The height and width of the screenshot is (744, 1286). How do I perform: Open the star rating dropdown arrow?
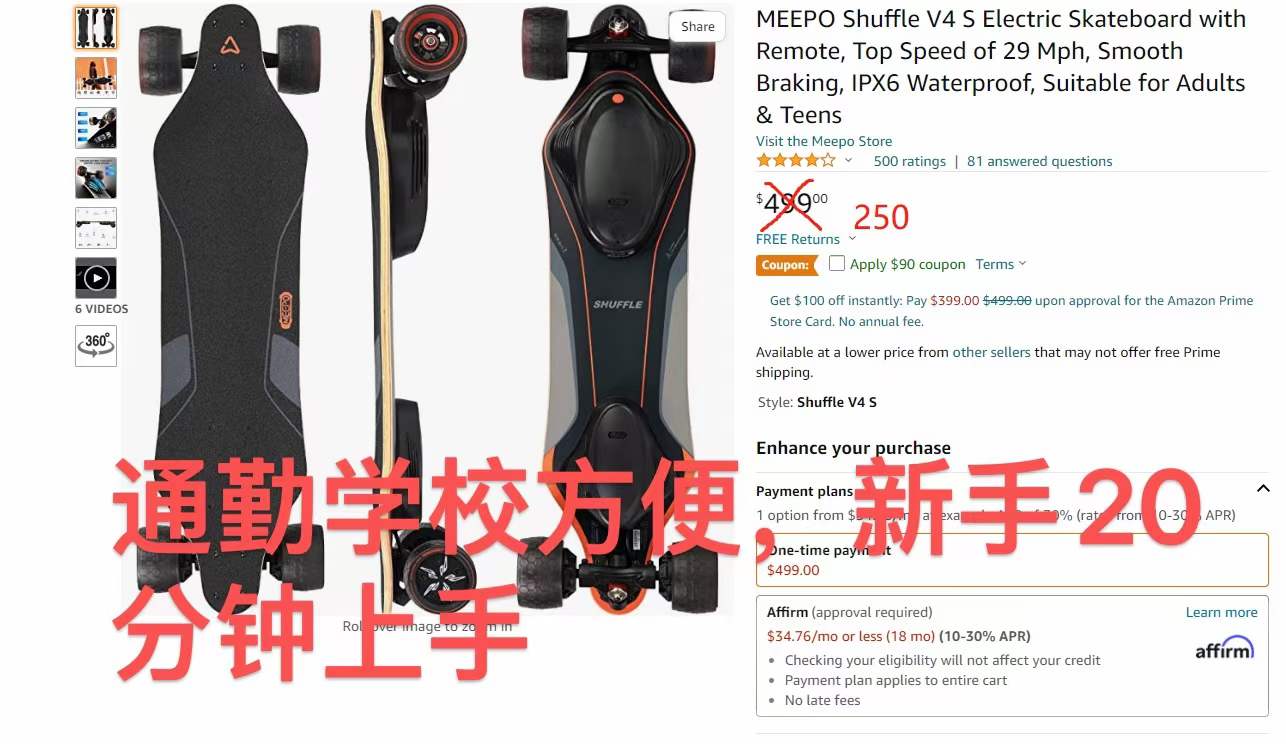pos(849,160)
